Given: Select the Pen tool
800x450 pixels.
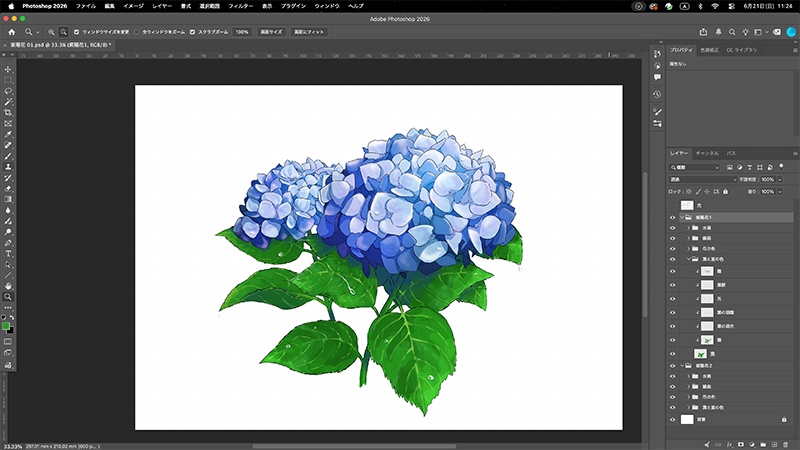Looking at the screenshot, I should (x=8, y=243).
